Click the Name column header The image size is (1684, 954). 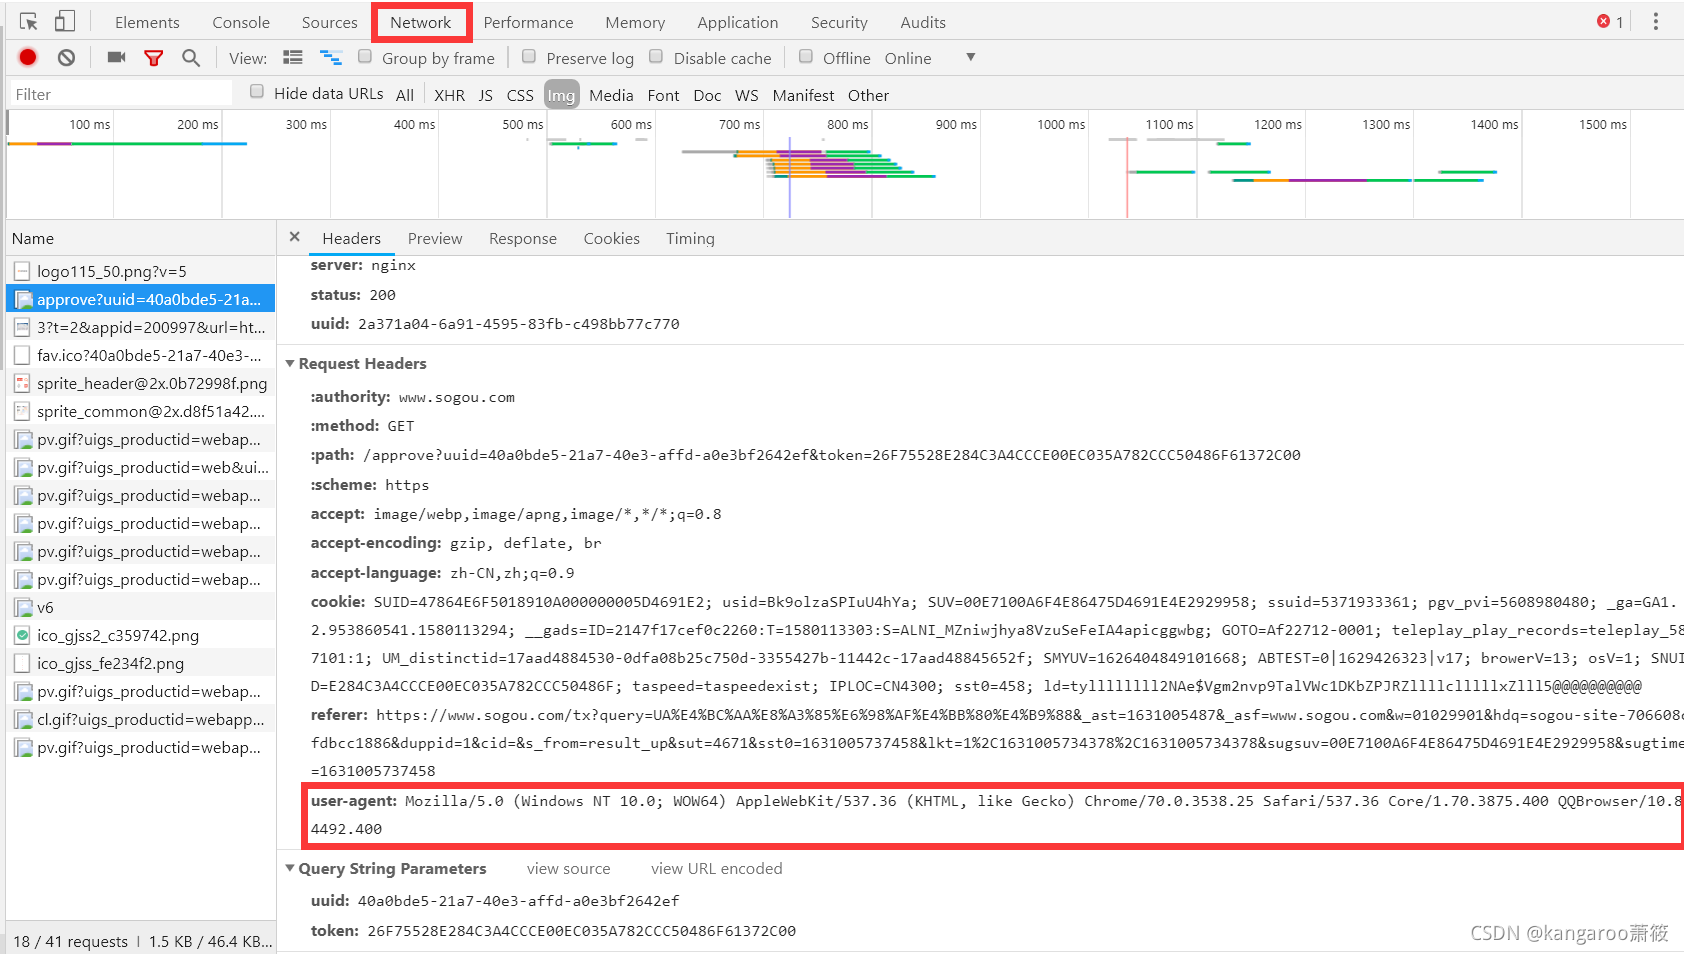140,238
